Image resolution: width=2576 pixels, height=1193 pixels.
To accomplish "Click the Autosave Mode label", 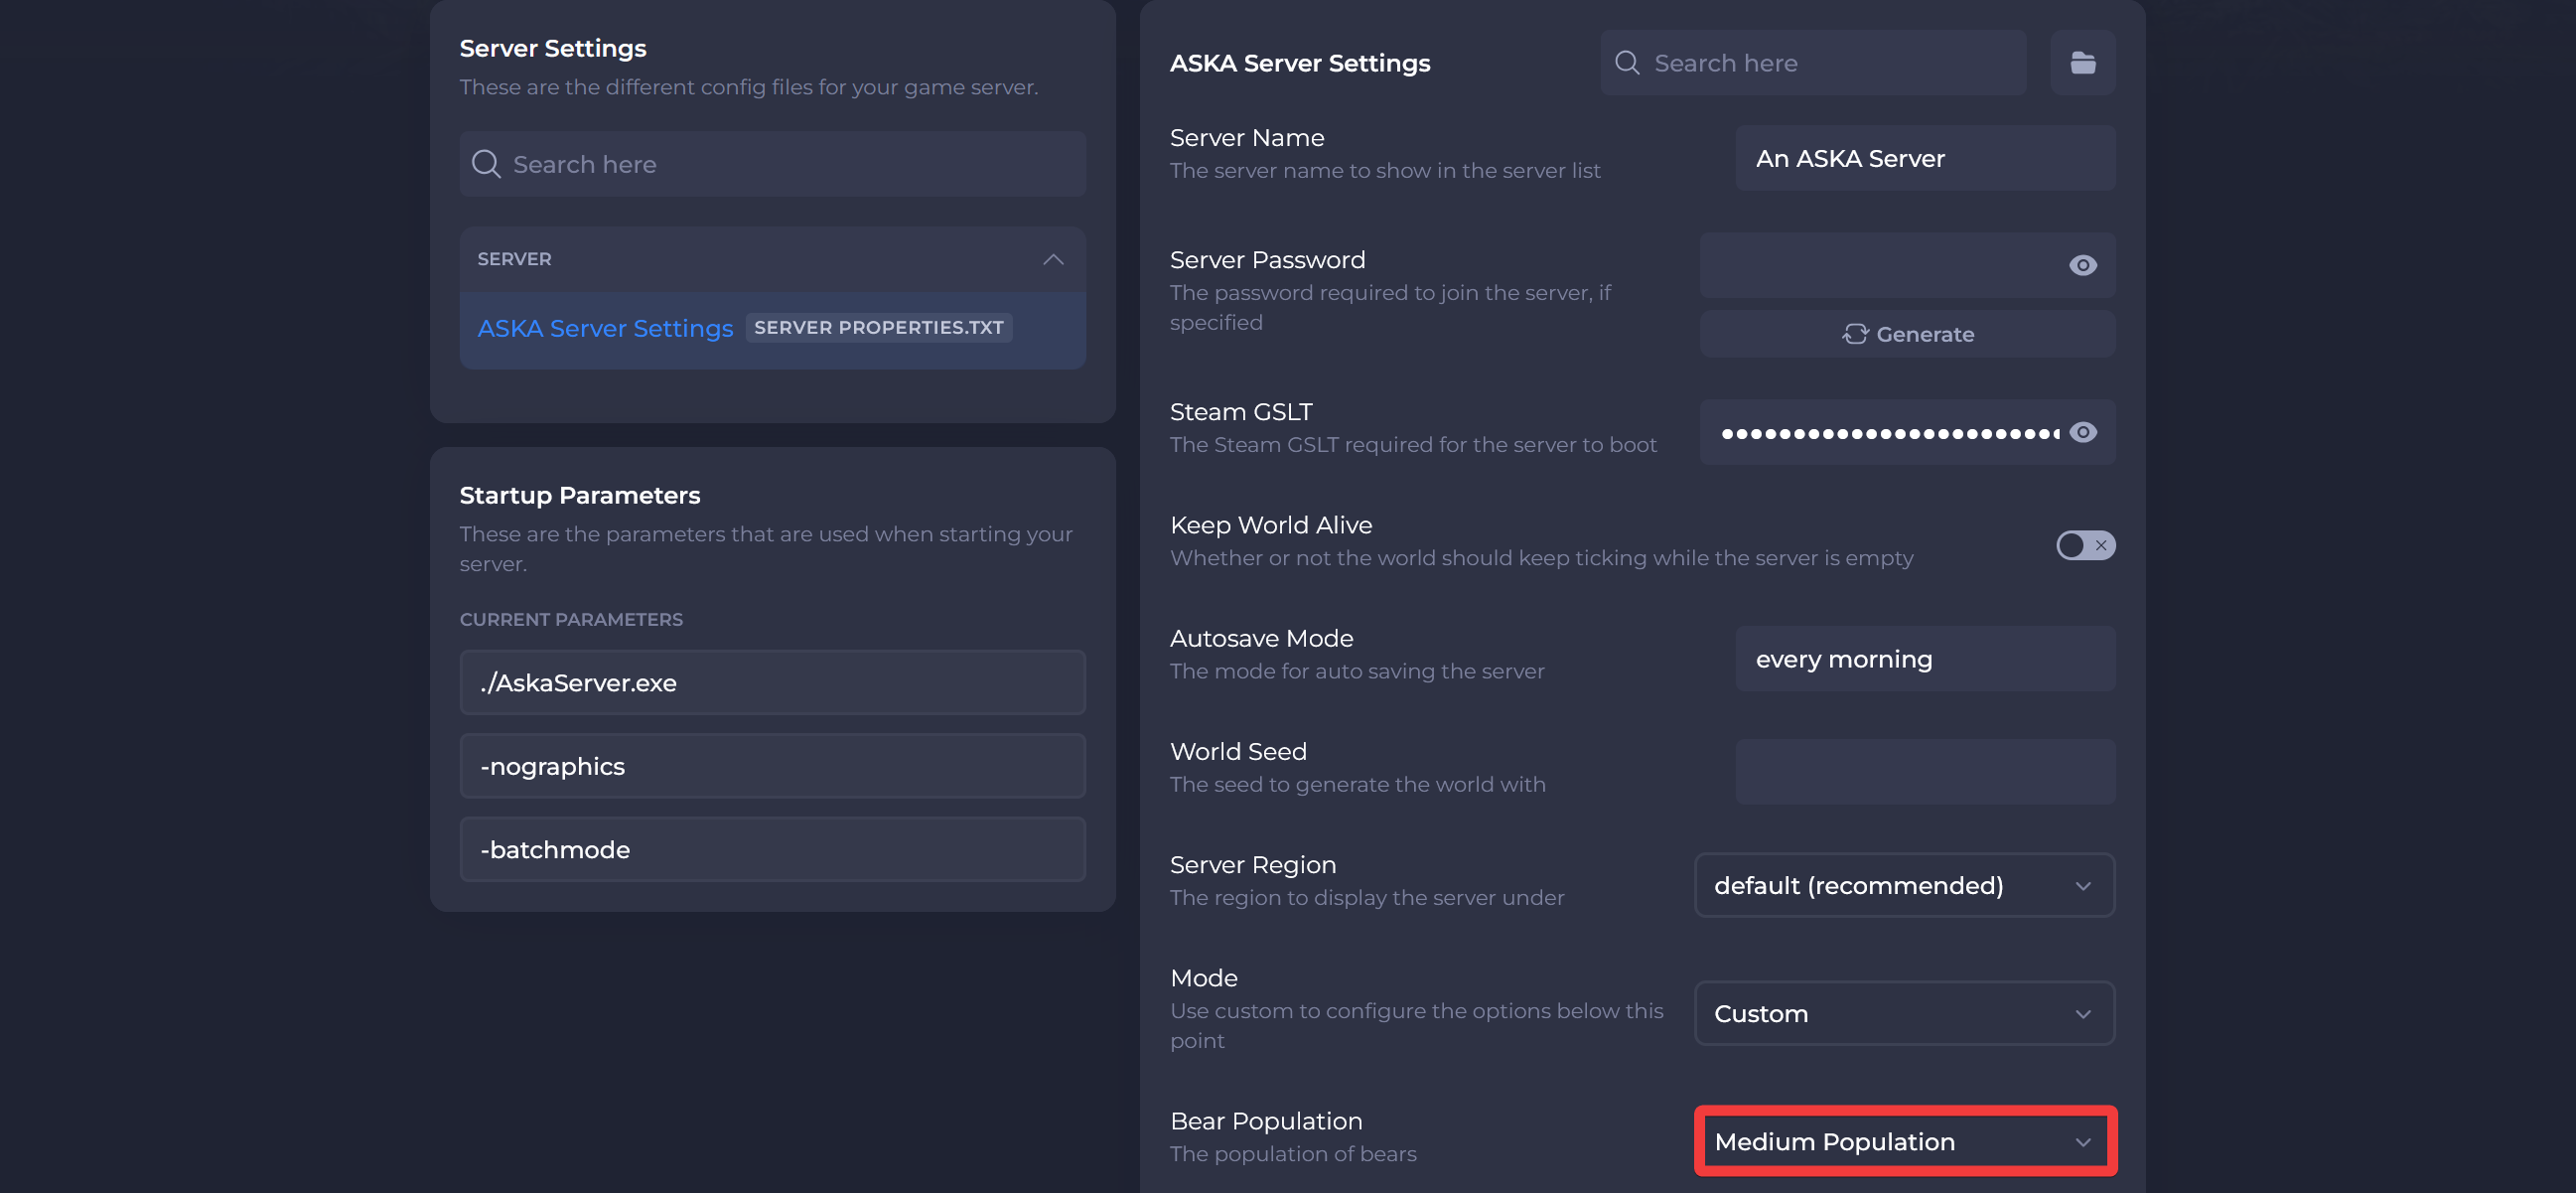I will (x=1261, y=638).
